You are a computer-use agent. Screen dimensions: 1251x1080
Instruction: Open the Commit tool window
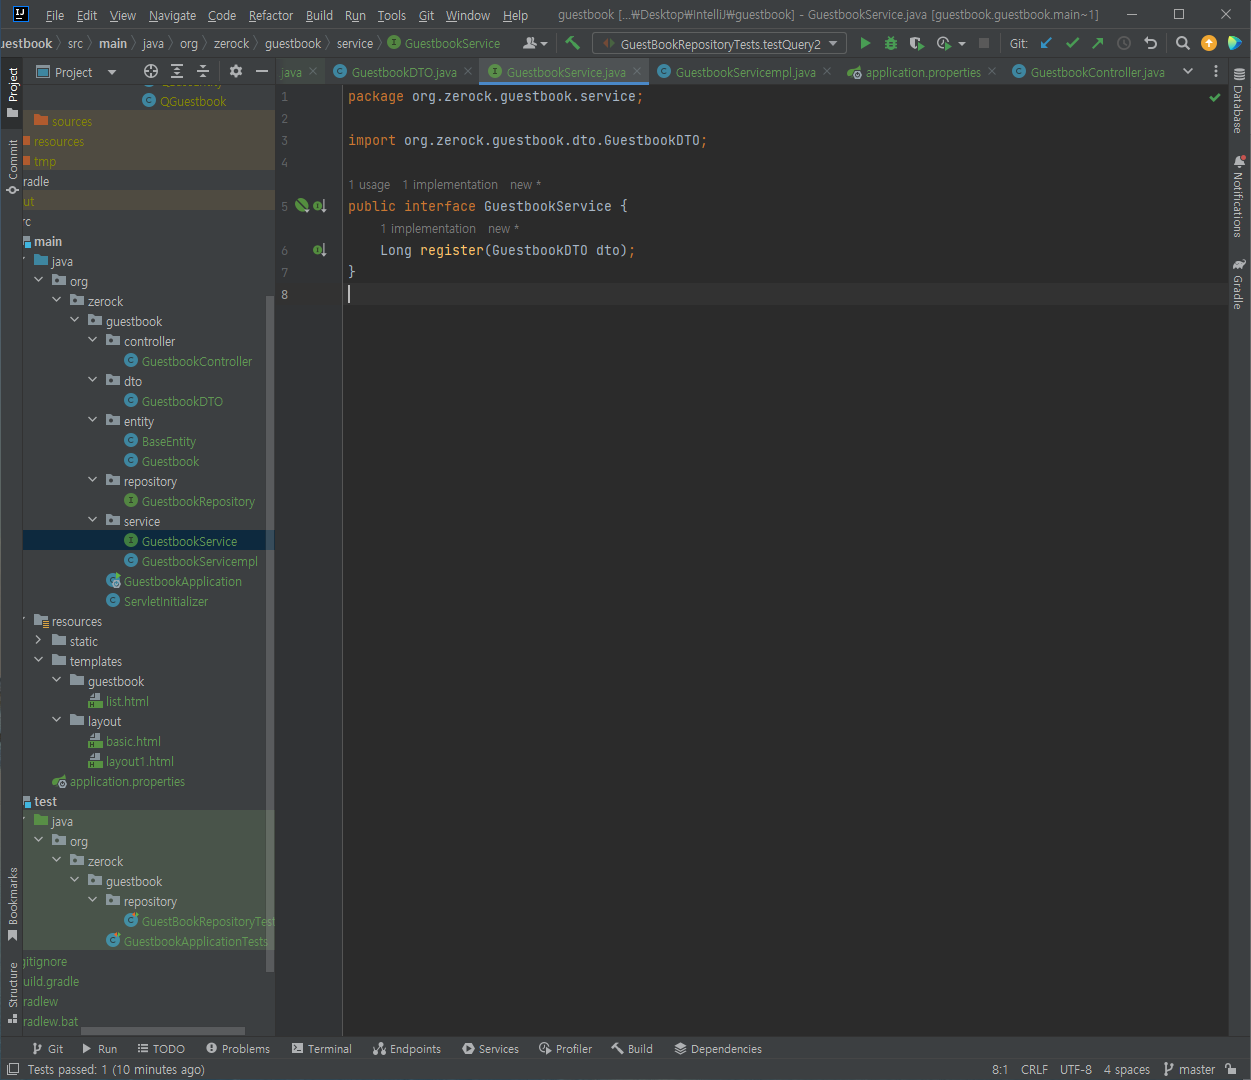12,166
